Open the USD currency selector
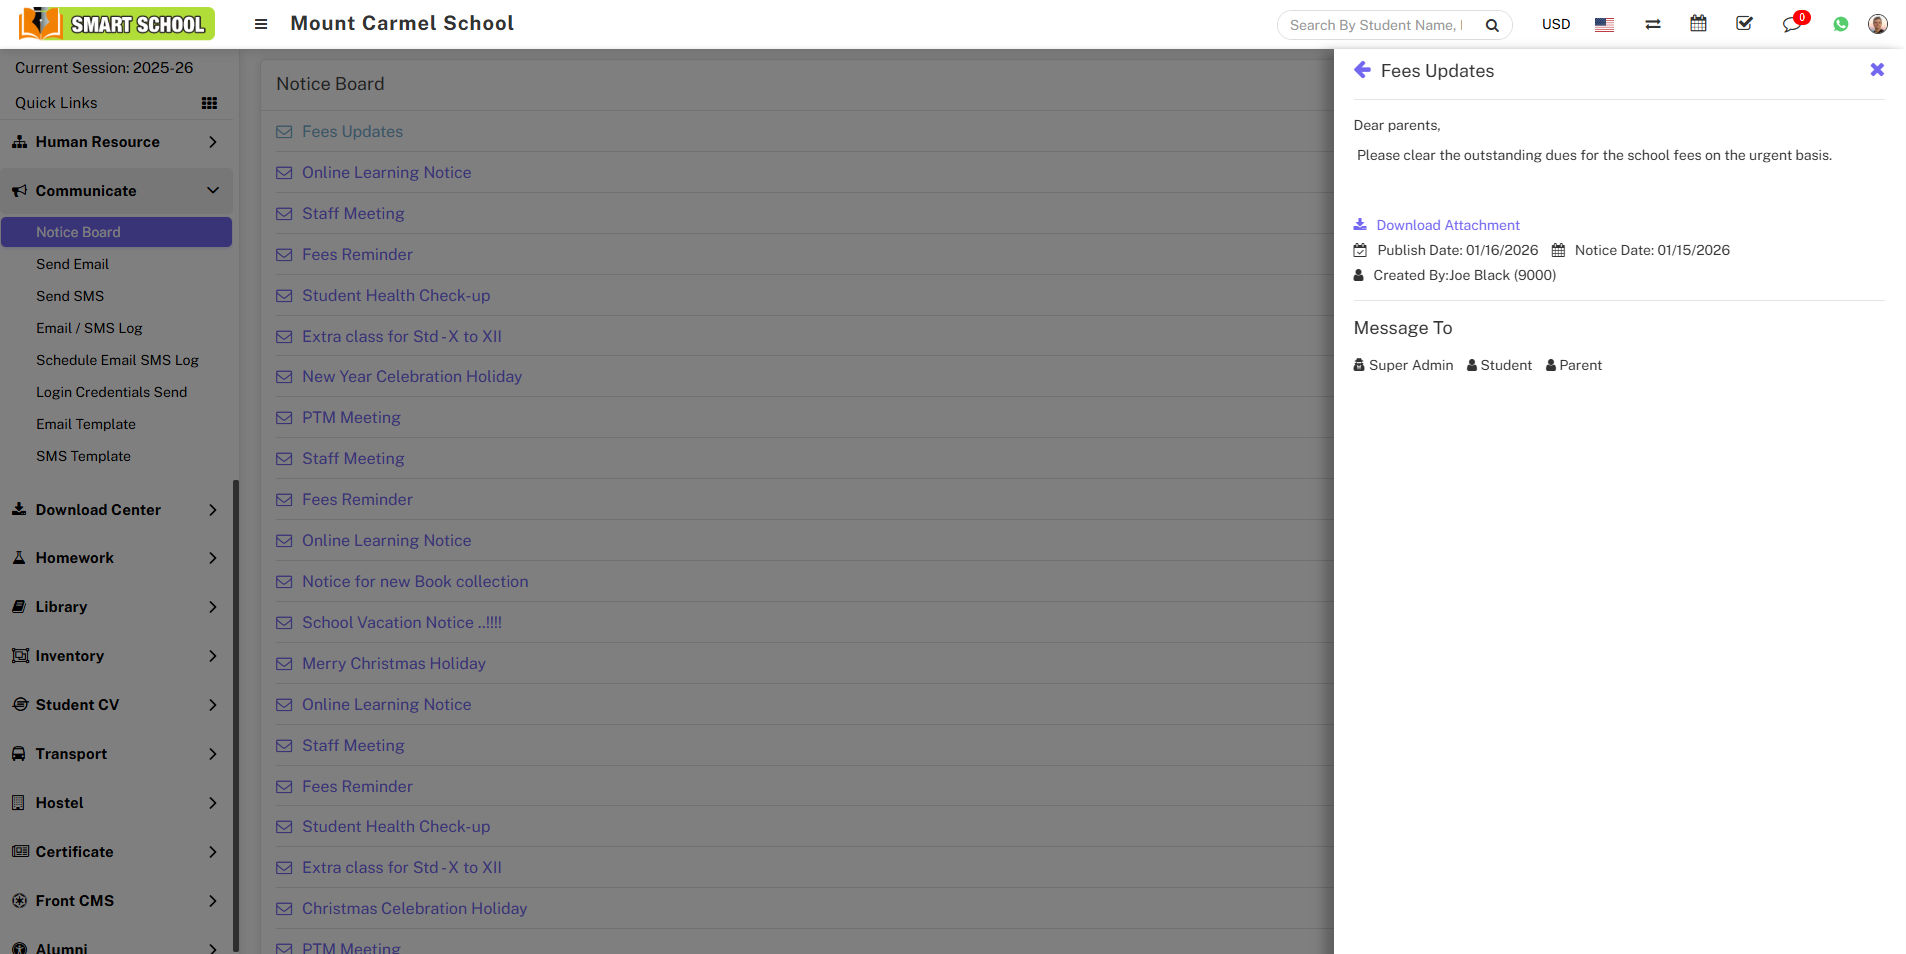Viewport: 1906px width, 954px height. [1555, 24]
